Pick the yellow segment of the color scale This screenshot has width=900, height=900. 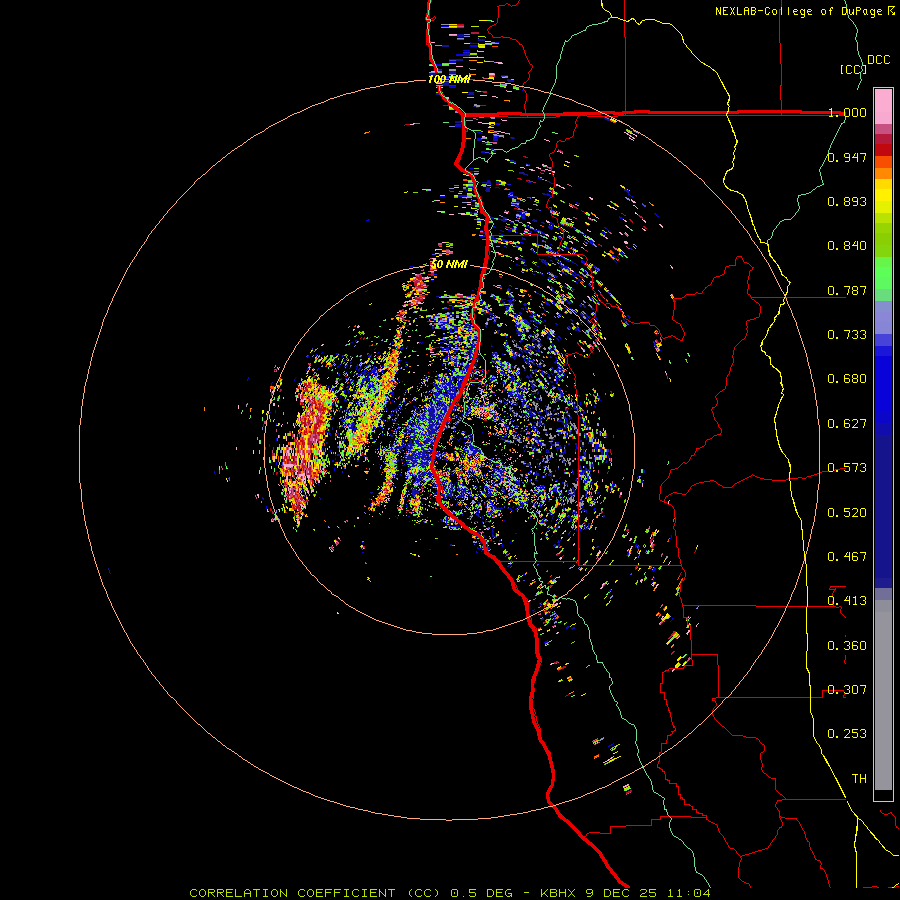[x=883, y=195]
